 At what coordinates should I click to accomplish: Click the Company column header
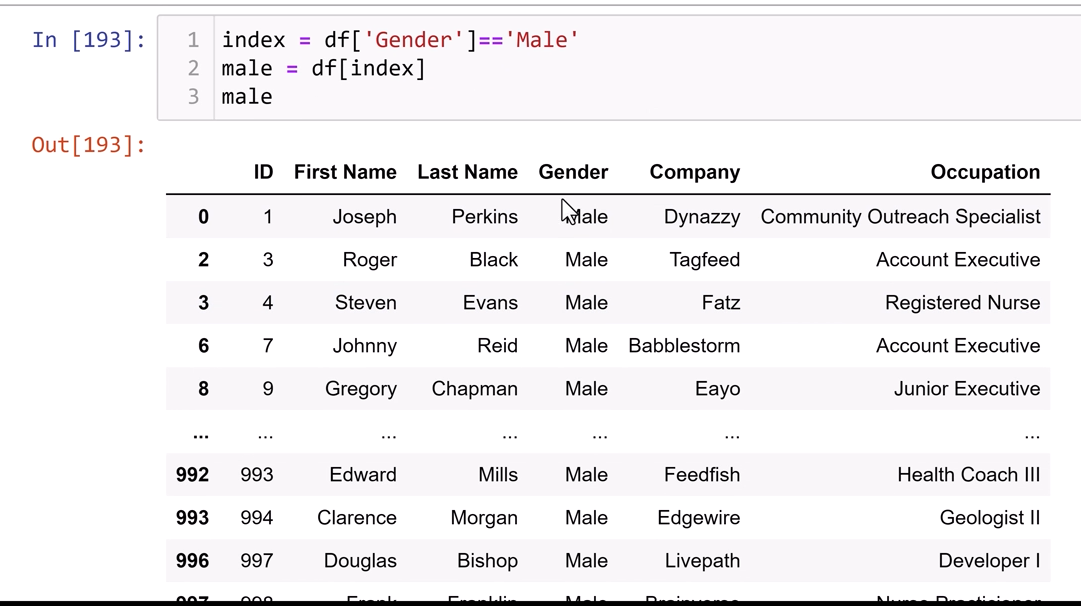pyautogui.click(x=694, y=172)
